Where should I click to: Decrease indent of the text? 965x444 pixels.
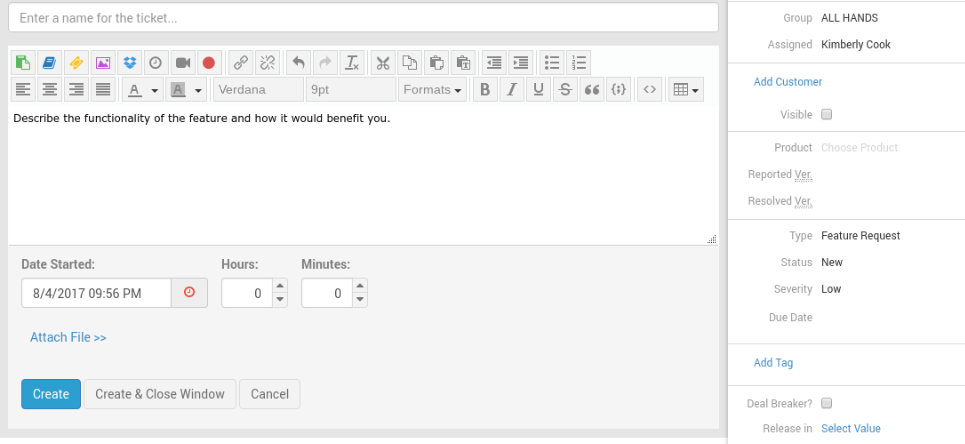494,63
